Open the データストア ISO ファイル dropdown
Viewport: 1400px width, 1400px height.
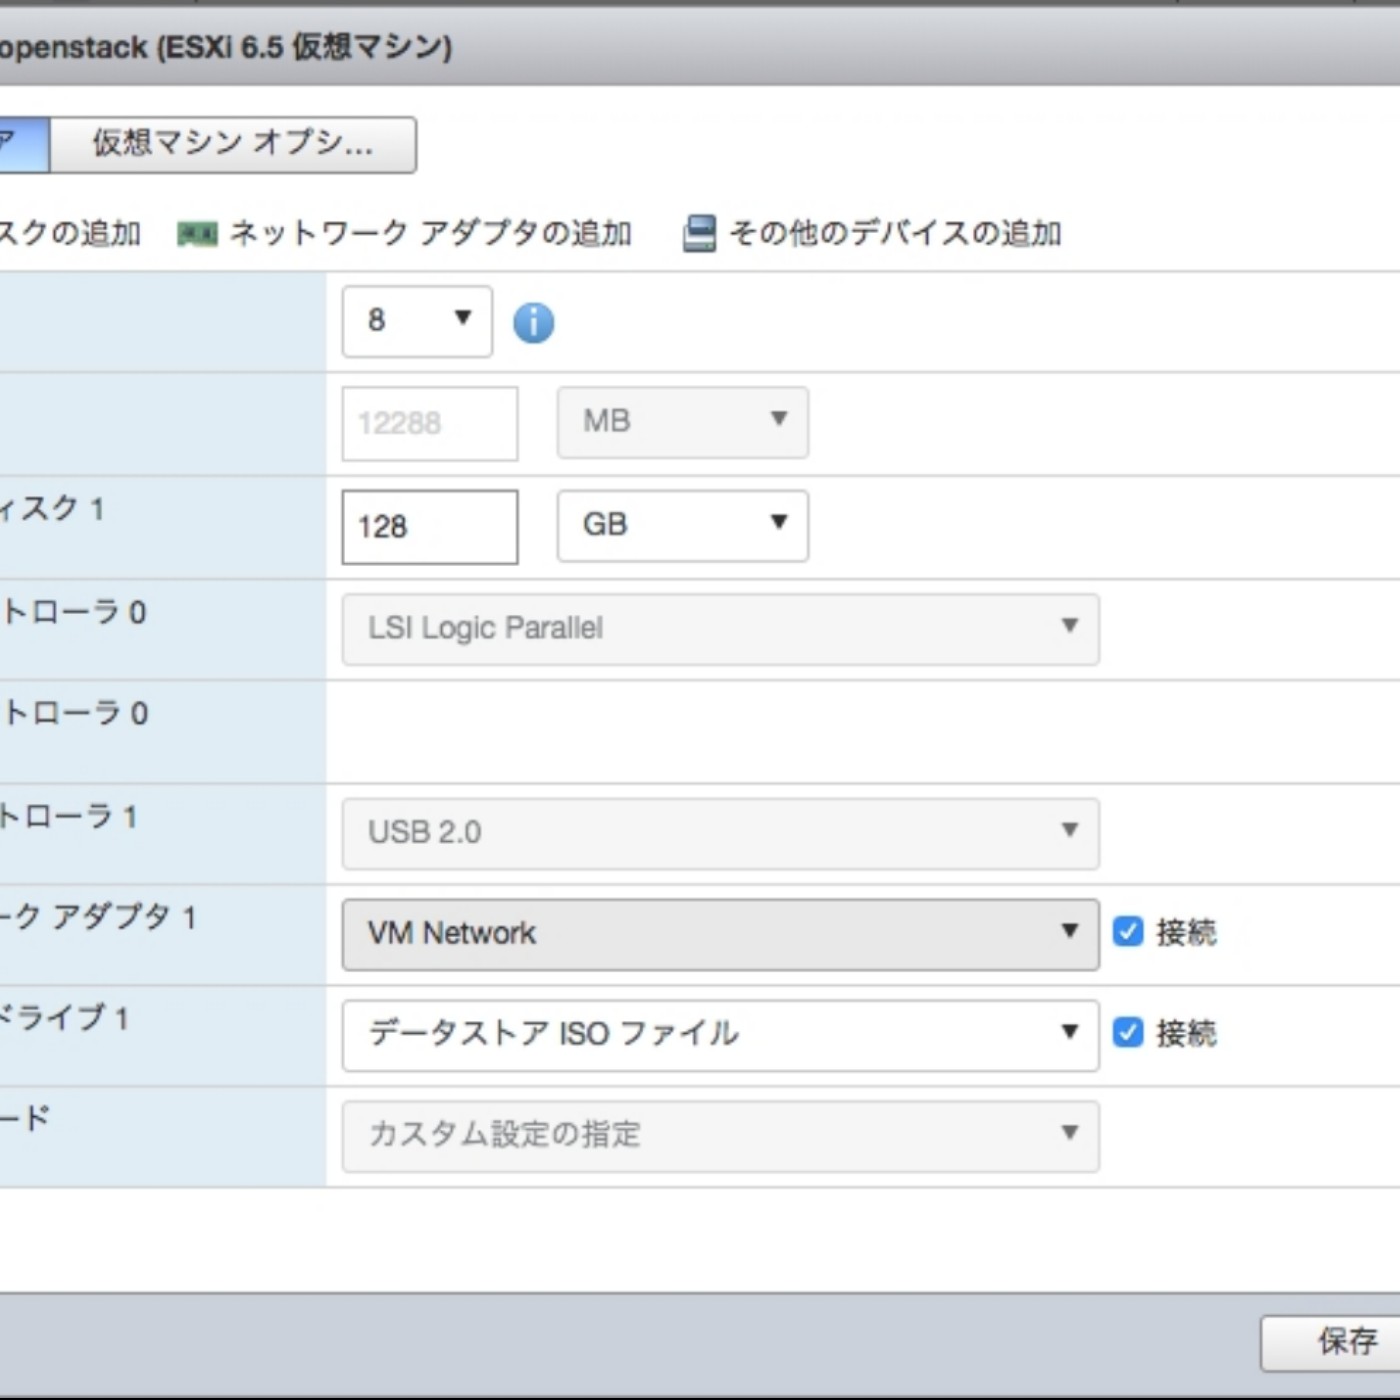coord(720,1035)
